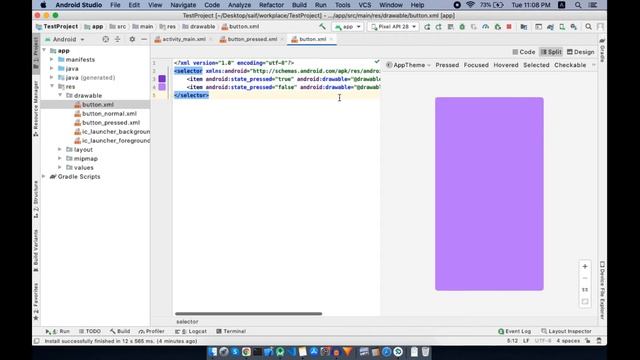The image size is (640, 360).
Task: Click Collapse All icon in Project panel
Action: [118, 39]
